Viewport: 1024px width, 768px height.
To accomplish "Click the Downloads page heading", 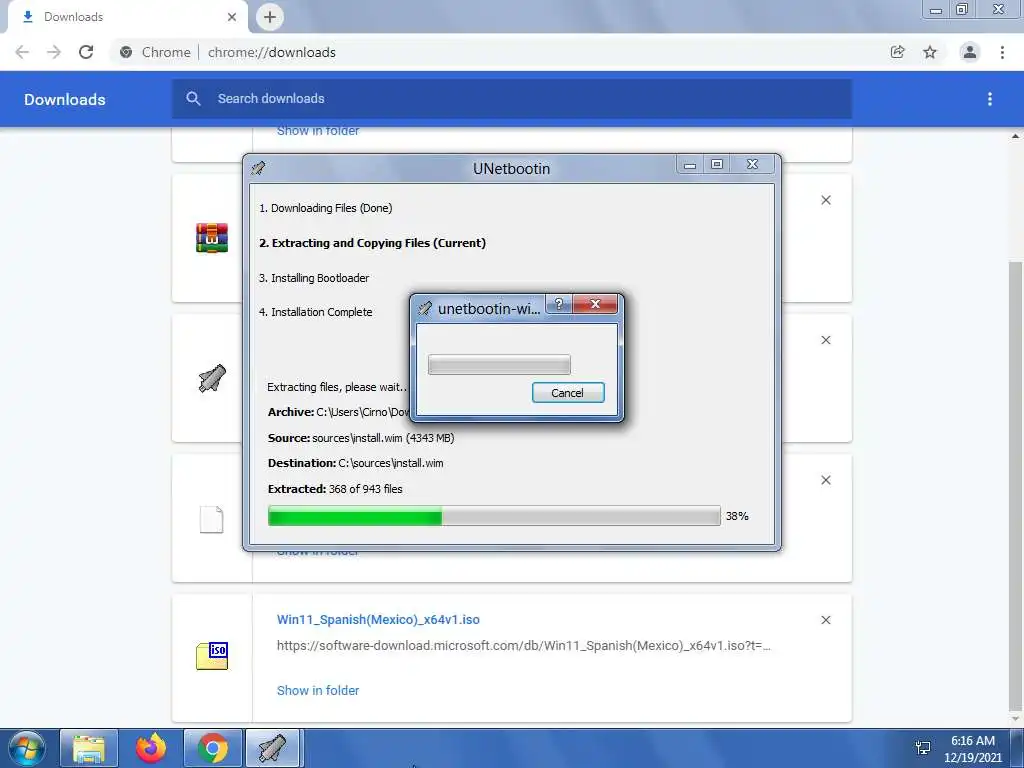I will (65, 99).
